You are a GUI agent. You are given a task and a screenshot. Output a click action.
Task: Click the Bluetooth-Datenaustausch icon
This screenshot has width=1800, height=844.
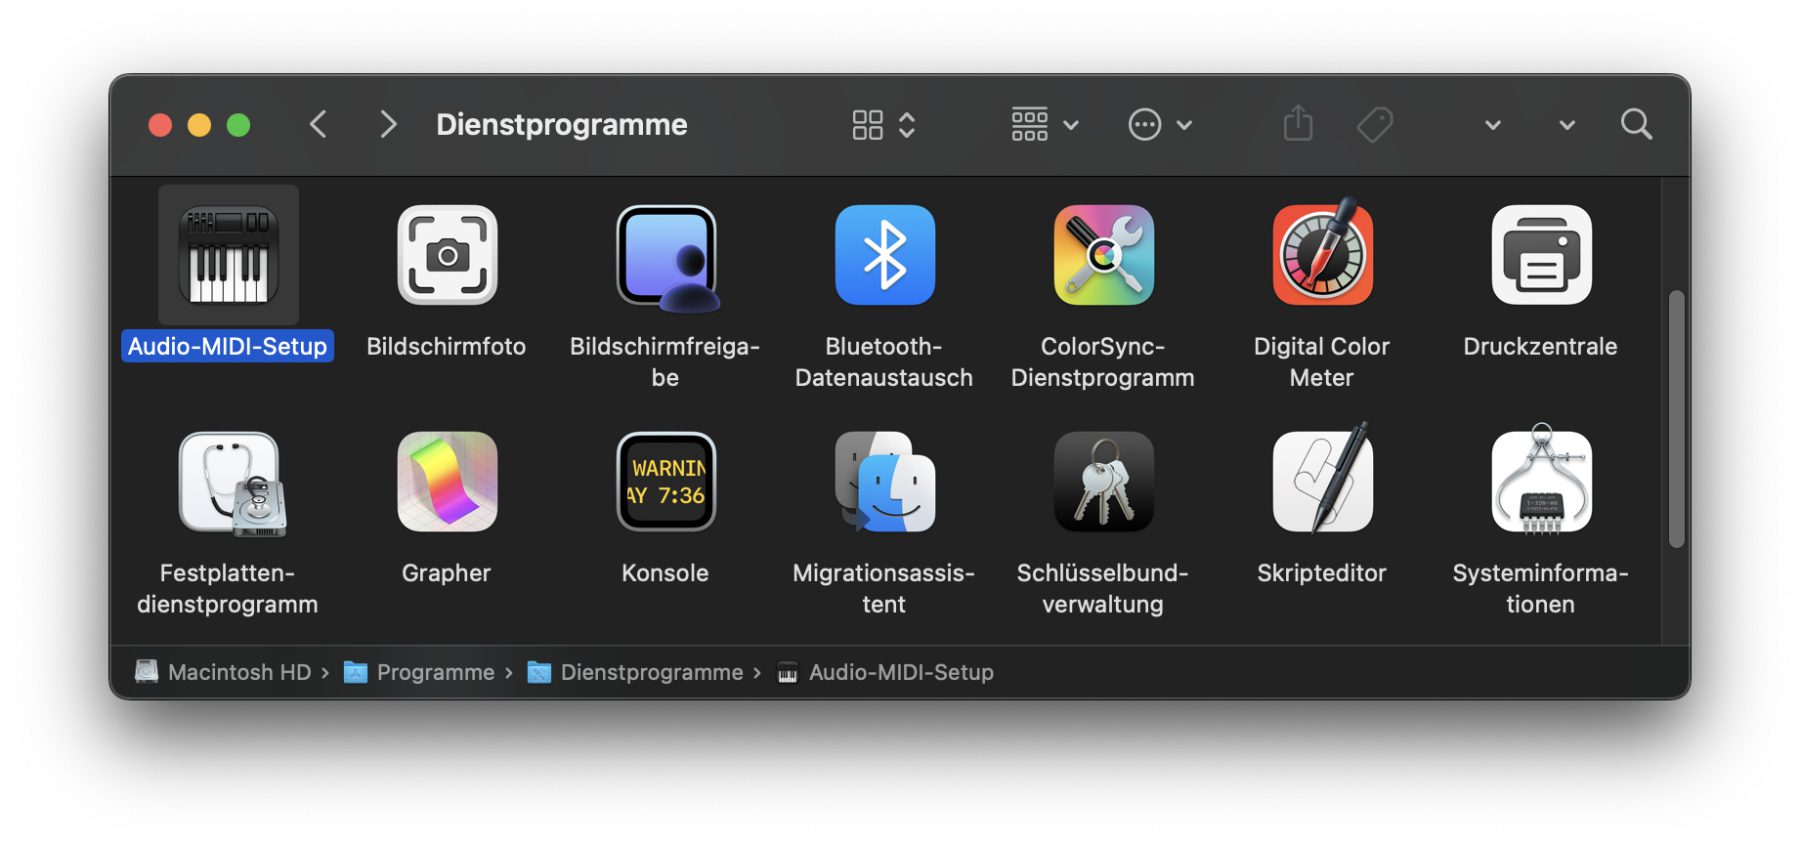click(x=884, y=255)
